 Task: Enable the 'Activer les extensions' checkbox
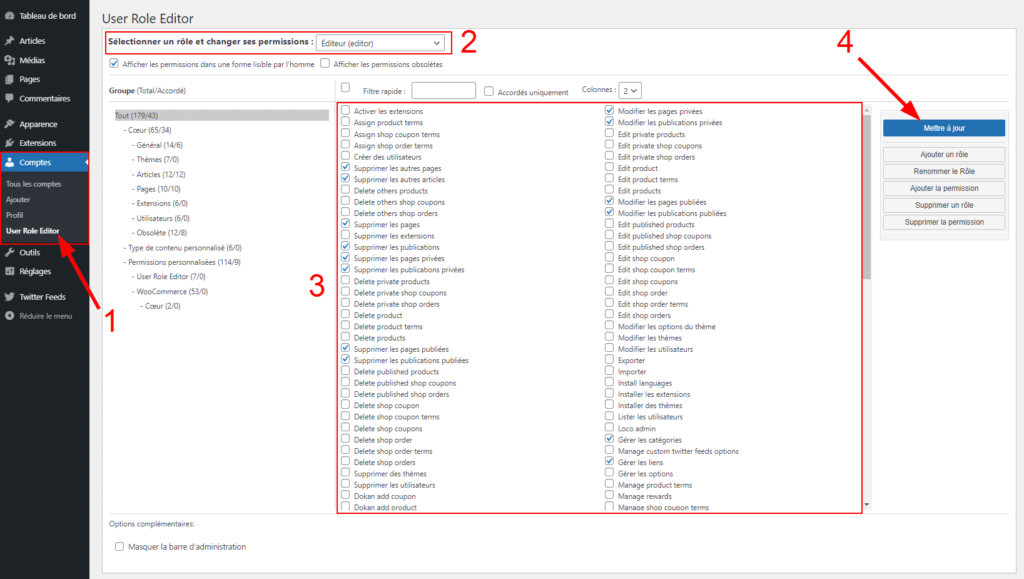point(345,111)
